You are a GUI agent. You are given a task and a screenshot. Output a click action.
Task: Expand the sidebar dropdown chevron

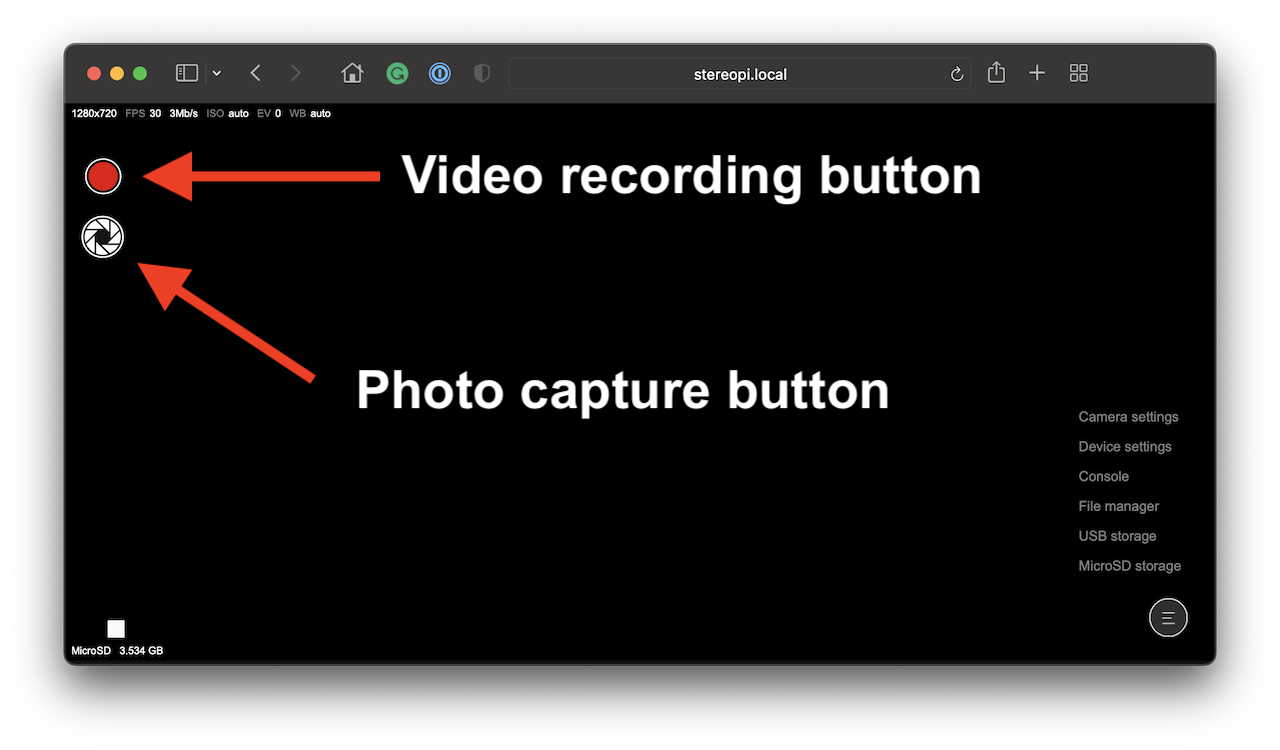(217, 73)
